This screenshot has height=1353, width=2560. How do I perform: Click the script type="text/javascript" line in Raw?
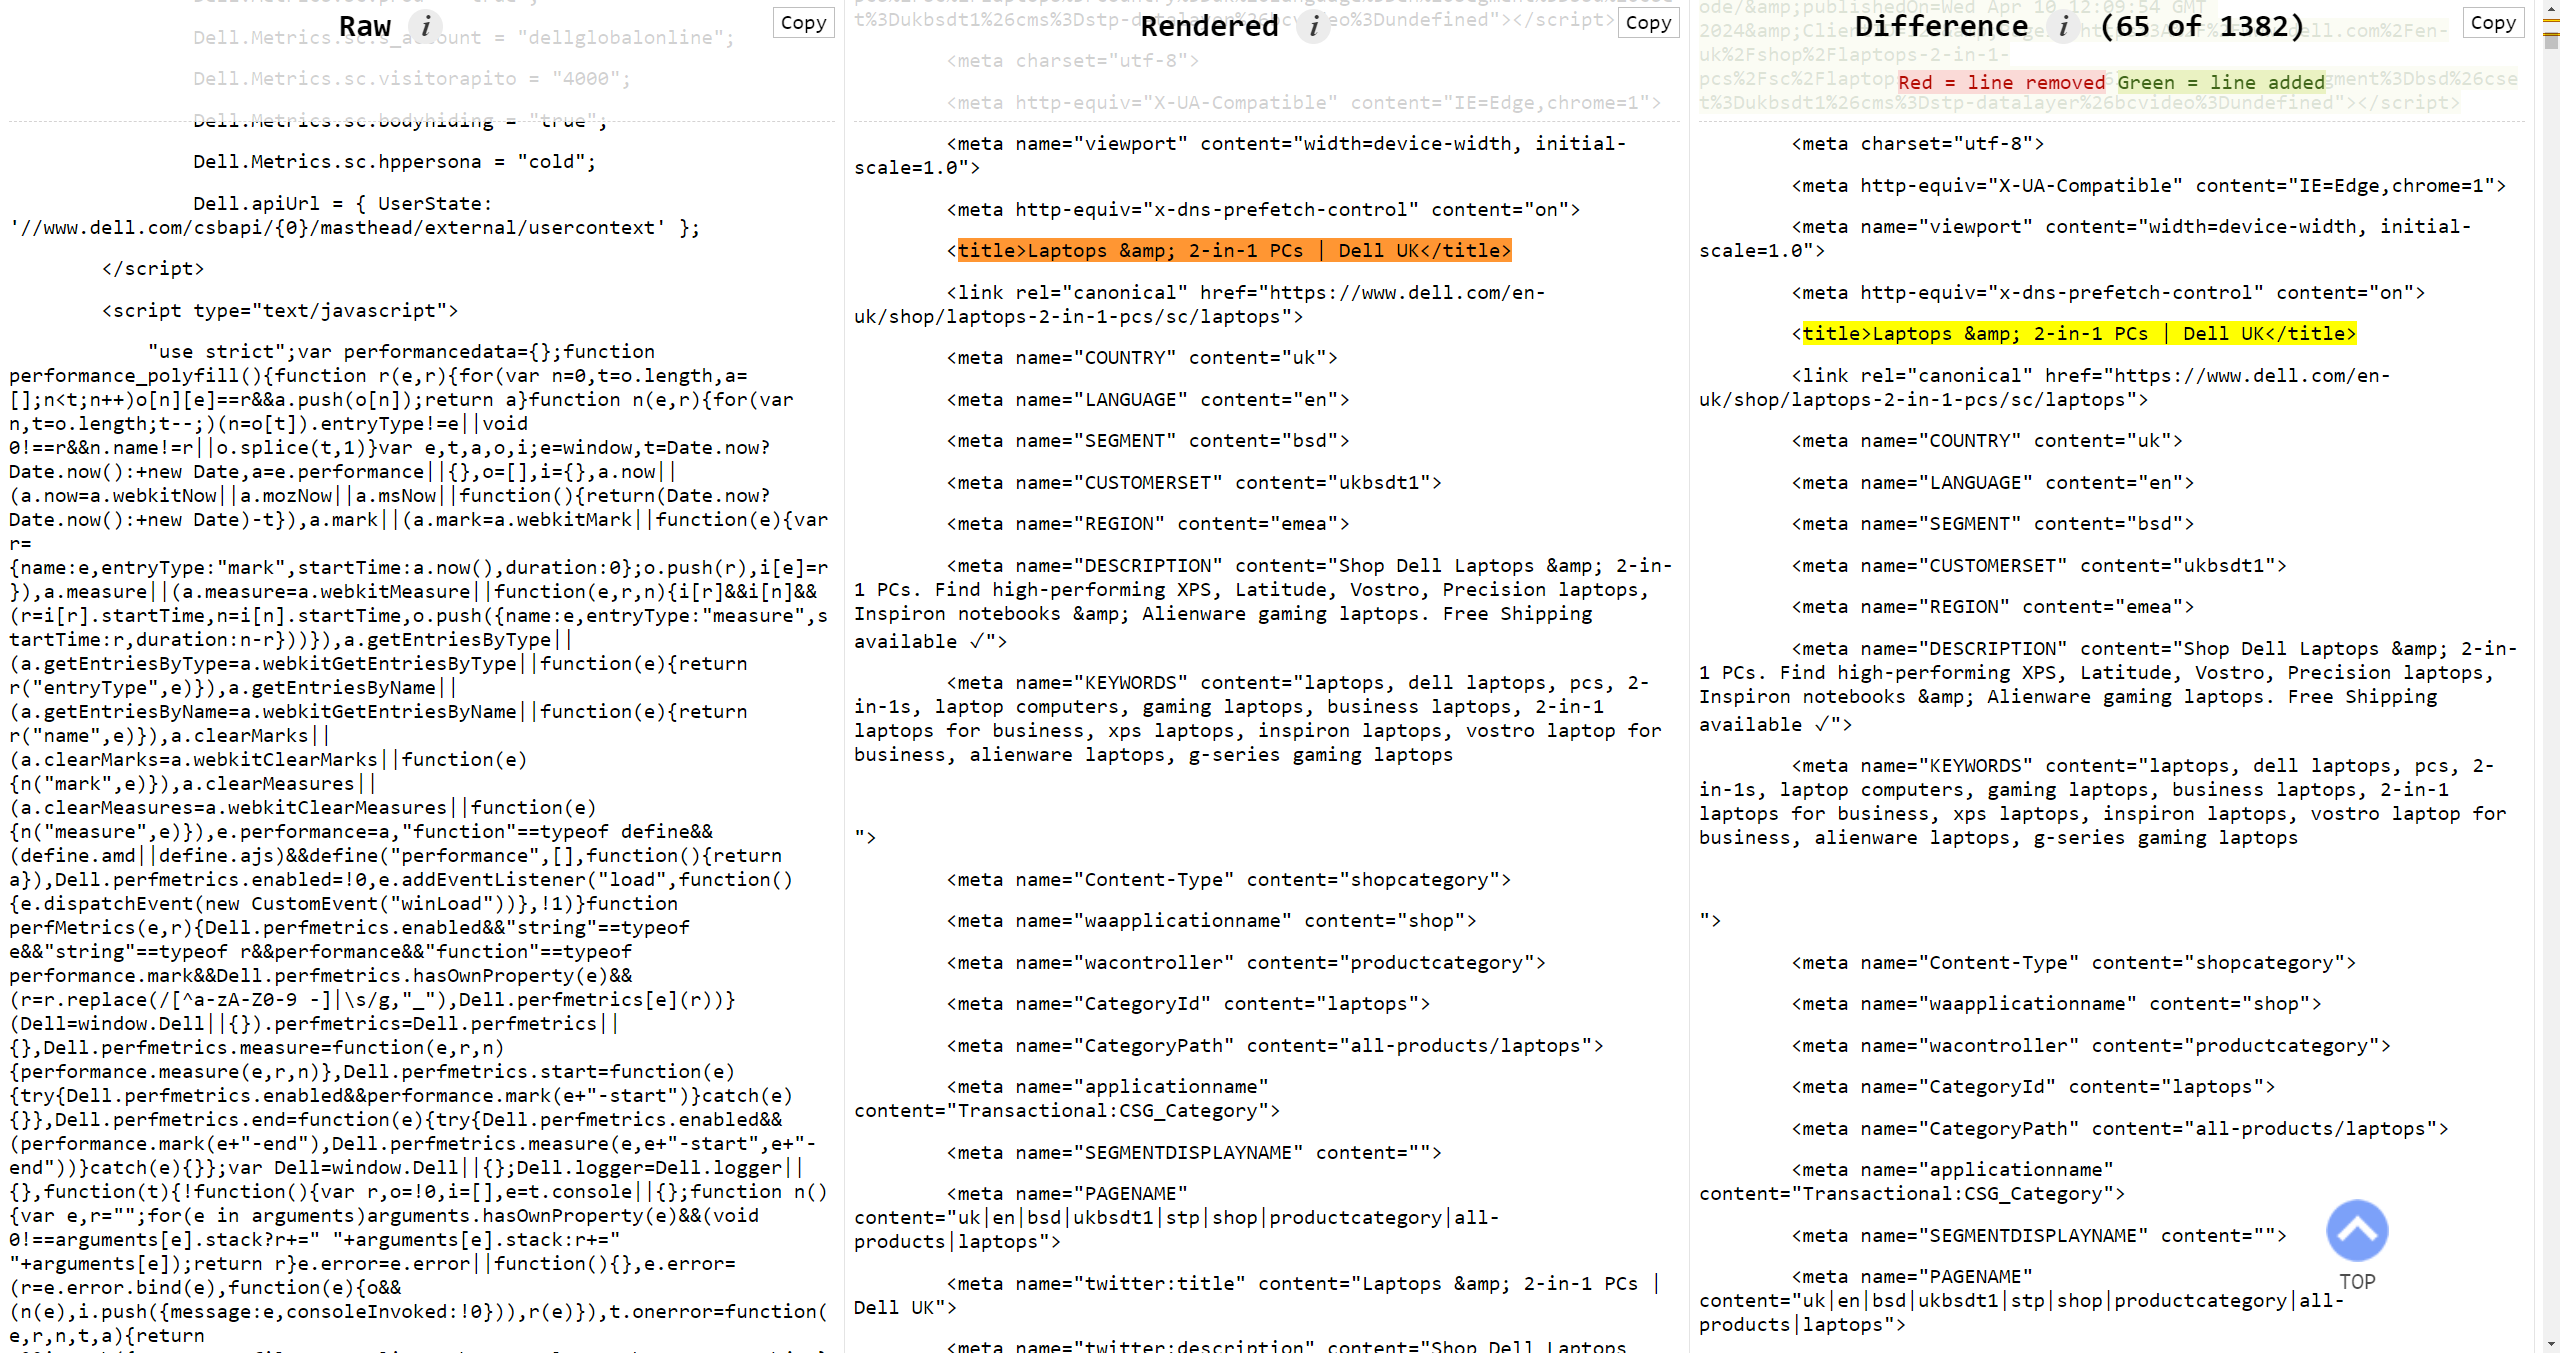point(280,310)
